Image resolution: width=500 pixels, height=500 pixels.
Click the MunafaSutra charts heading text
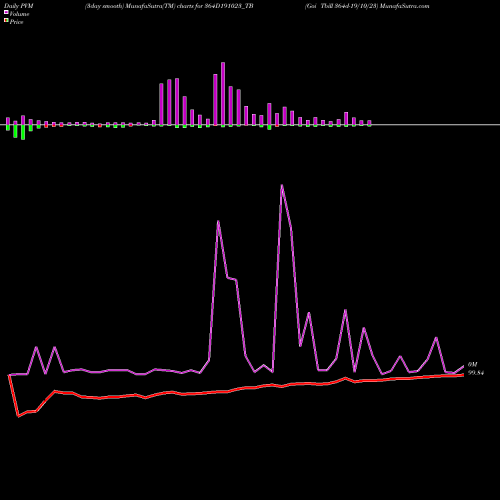pos(169,6)
